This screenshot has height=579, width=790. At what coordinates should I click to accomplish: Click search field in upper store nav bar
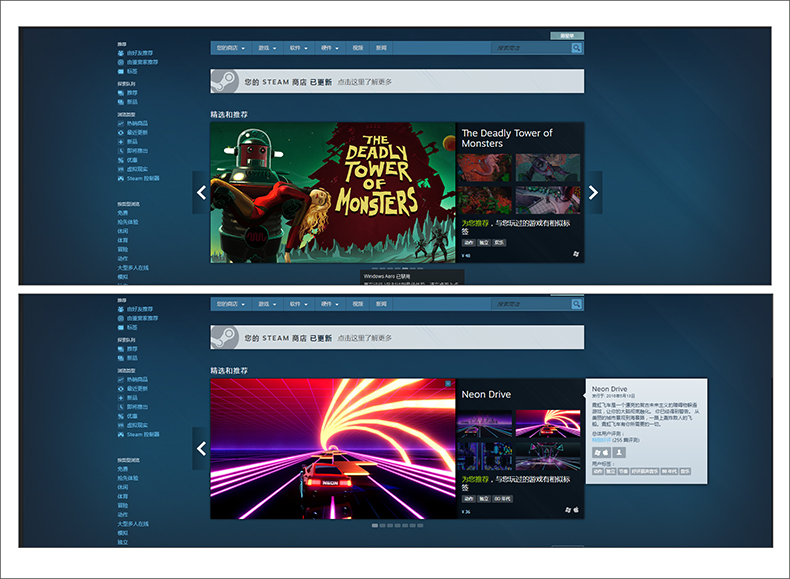[x=532, y=48]
